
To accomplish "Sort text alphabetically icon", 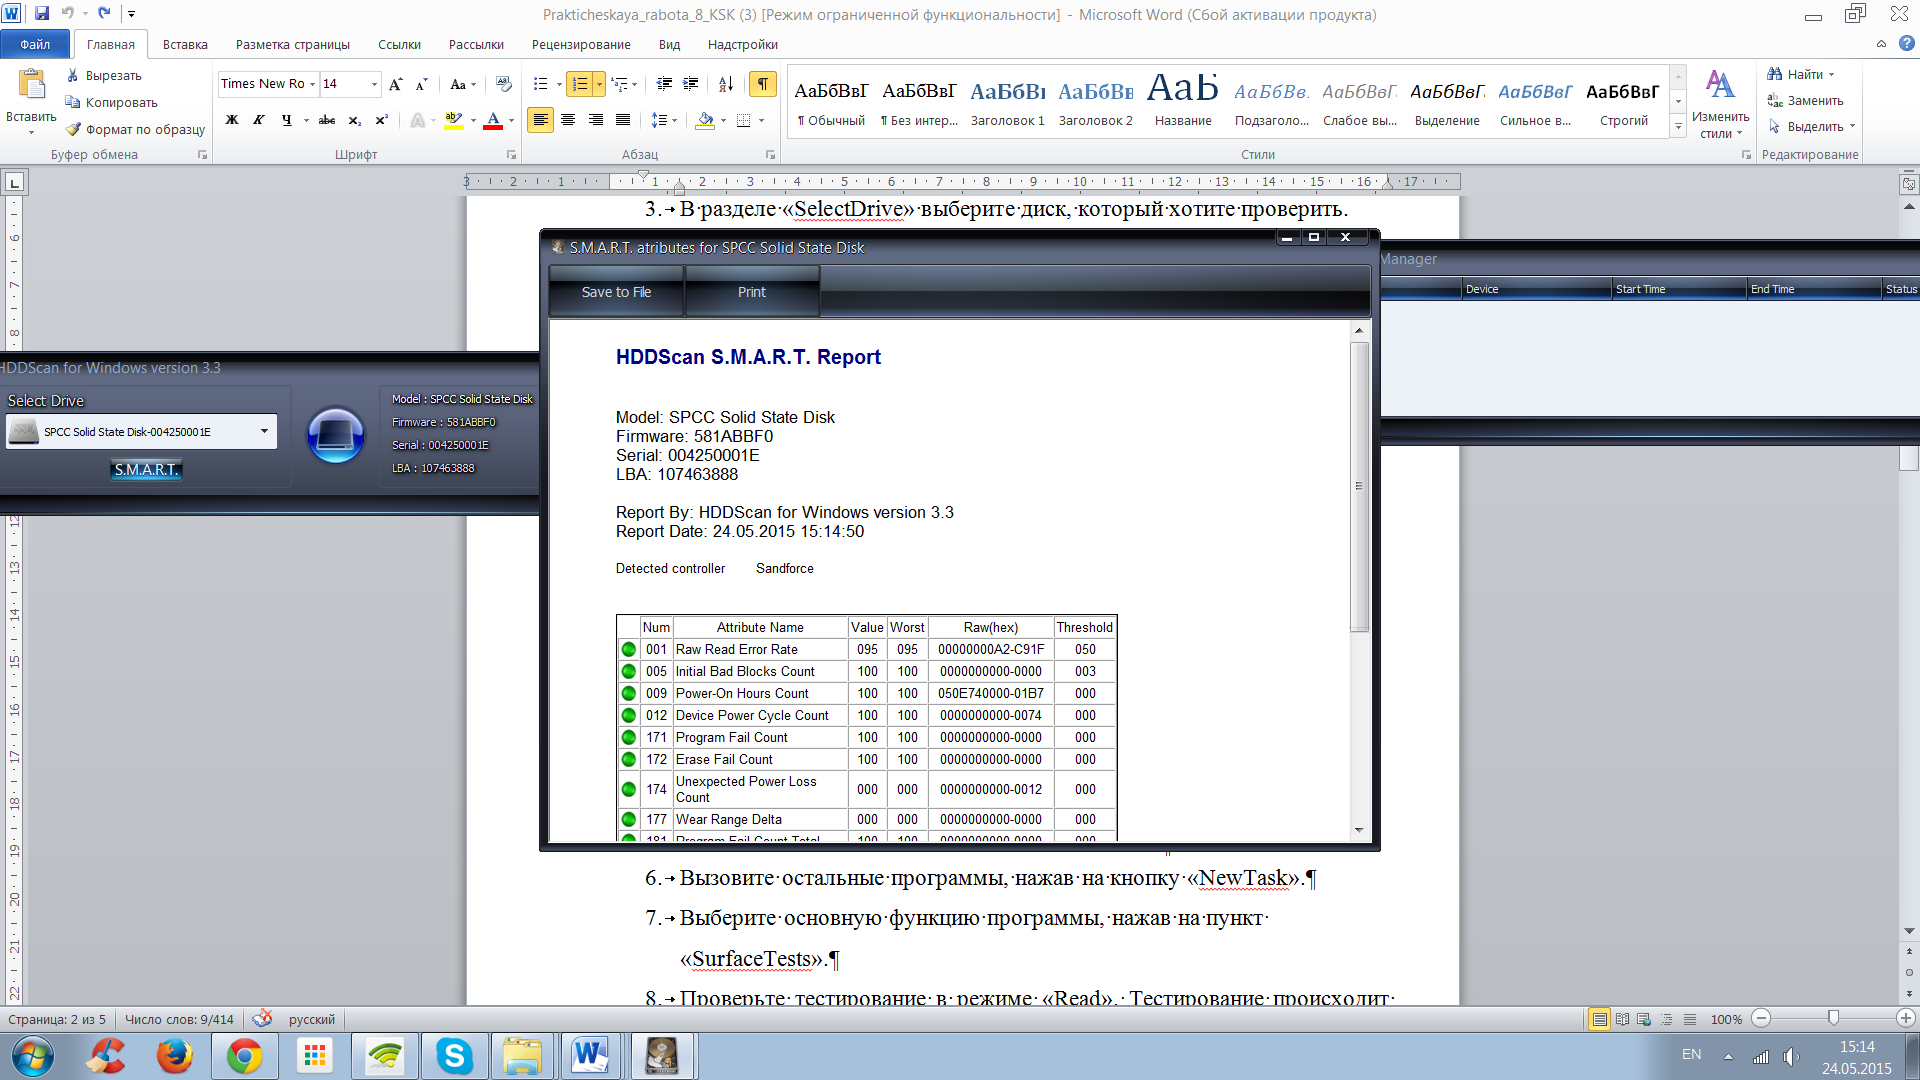I will [x=726, y=84].
